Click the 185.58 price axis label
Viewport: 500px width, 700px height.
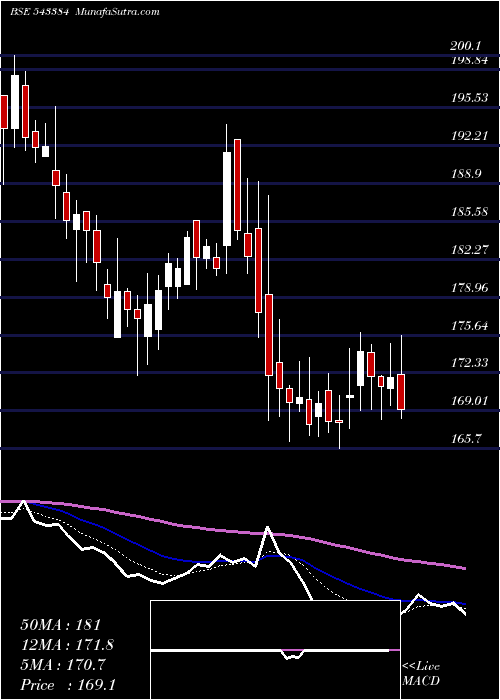(469, 212)
